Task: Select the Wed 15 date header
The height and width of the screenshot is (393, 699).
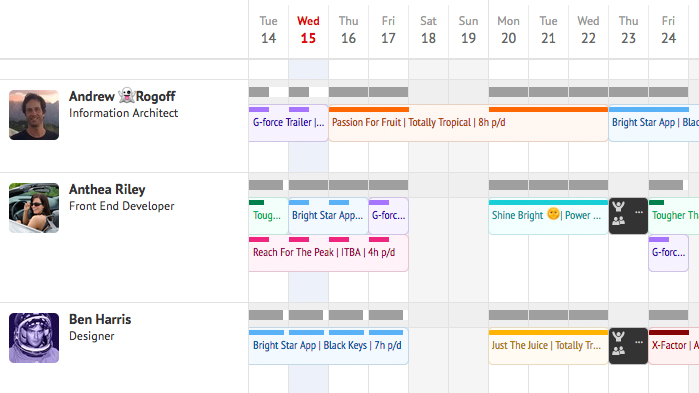Action: (x=308, y=30)
